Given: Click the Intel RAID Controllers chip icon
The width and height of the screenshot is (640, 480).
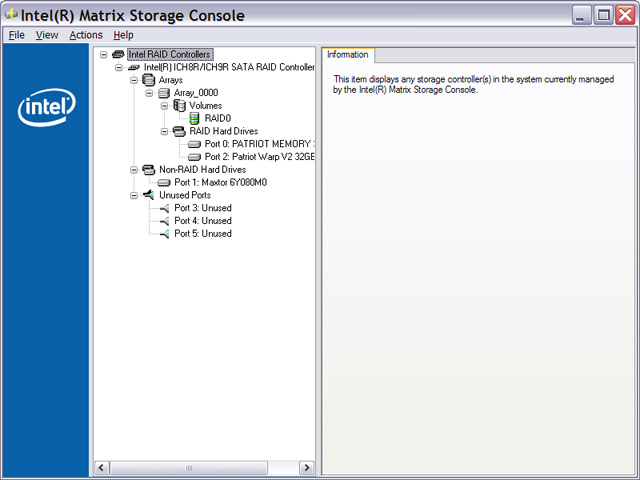Looking at the screenshot, I should tap(118, 54).
